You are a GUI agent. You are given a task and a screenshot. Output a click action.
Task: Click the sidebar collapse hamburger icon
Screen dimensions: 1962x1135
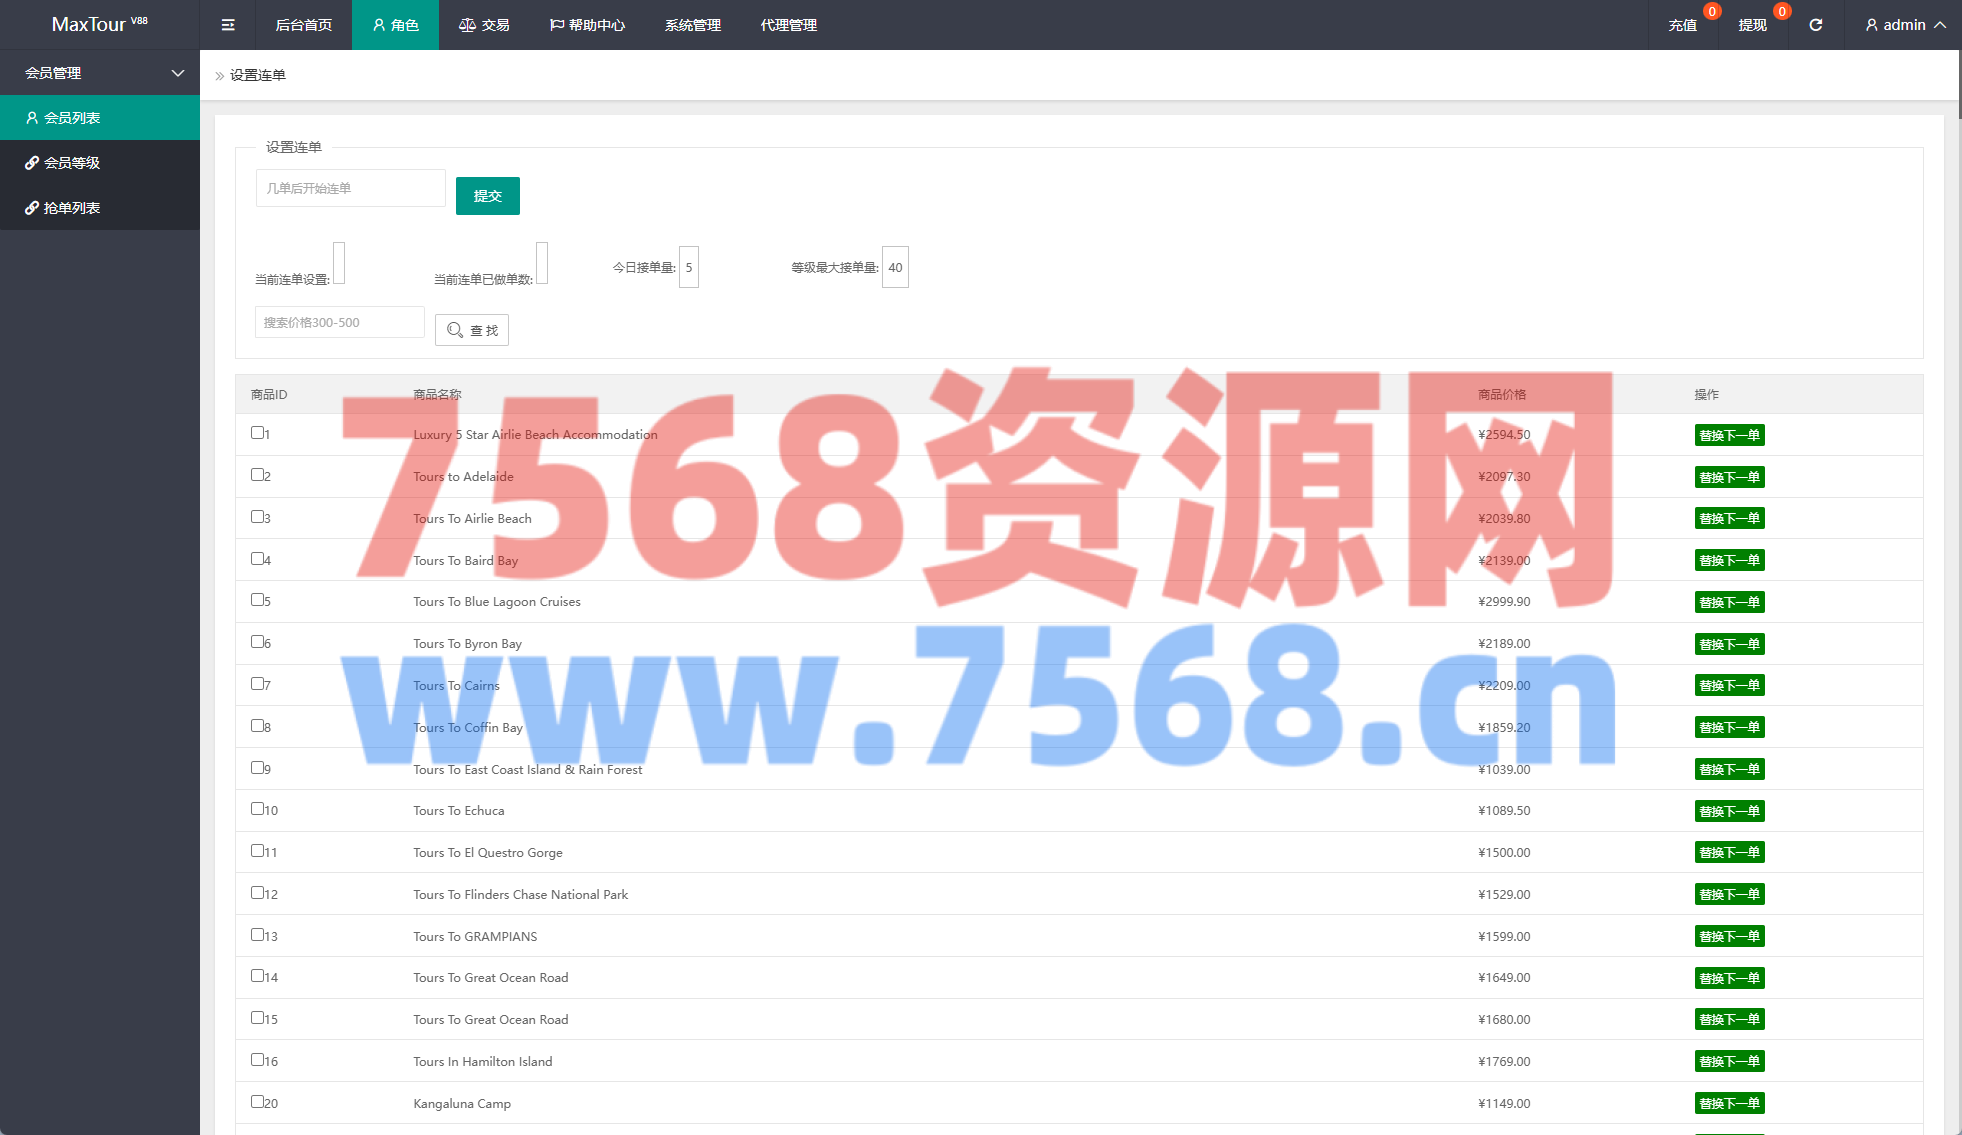tap(228, 25)
